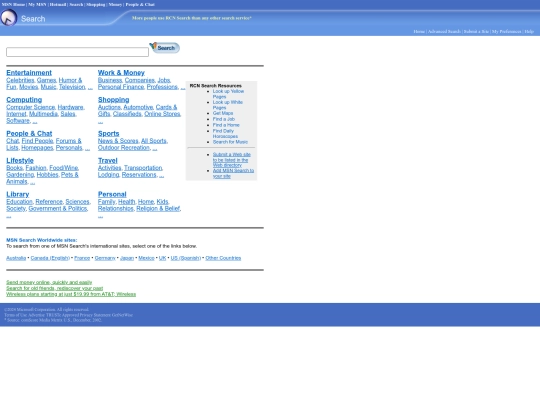Go to Advanced Search in header links

coord(444,31)
